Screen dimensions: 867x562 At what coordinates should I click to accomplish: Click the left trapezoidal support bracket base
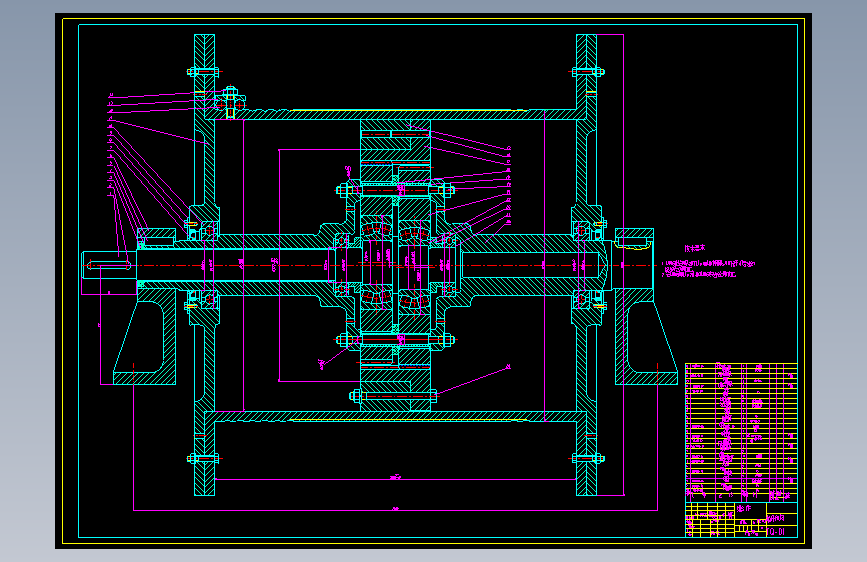click(x=144, y=378)
